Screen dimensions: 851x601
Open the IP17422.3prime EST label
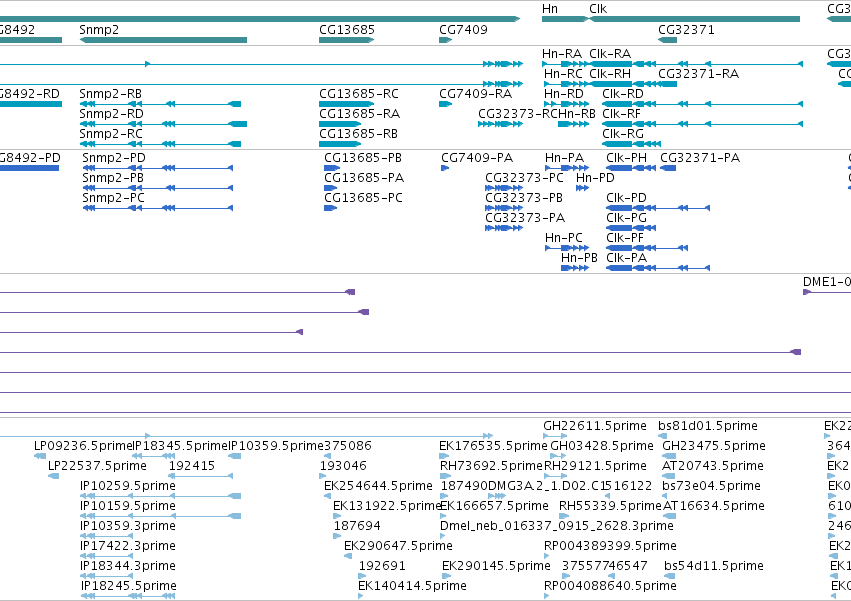pyautogui.click(x=128, y=546)
